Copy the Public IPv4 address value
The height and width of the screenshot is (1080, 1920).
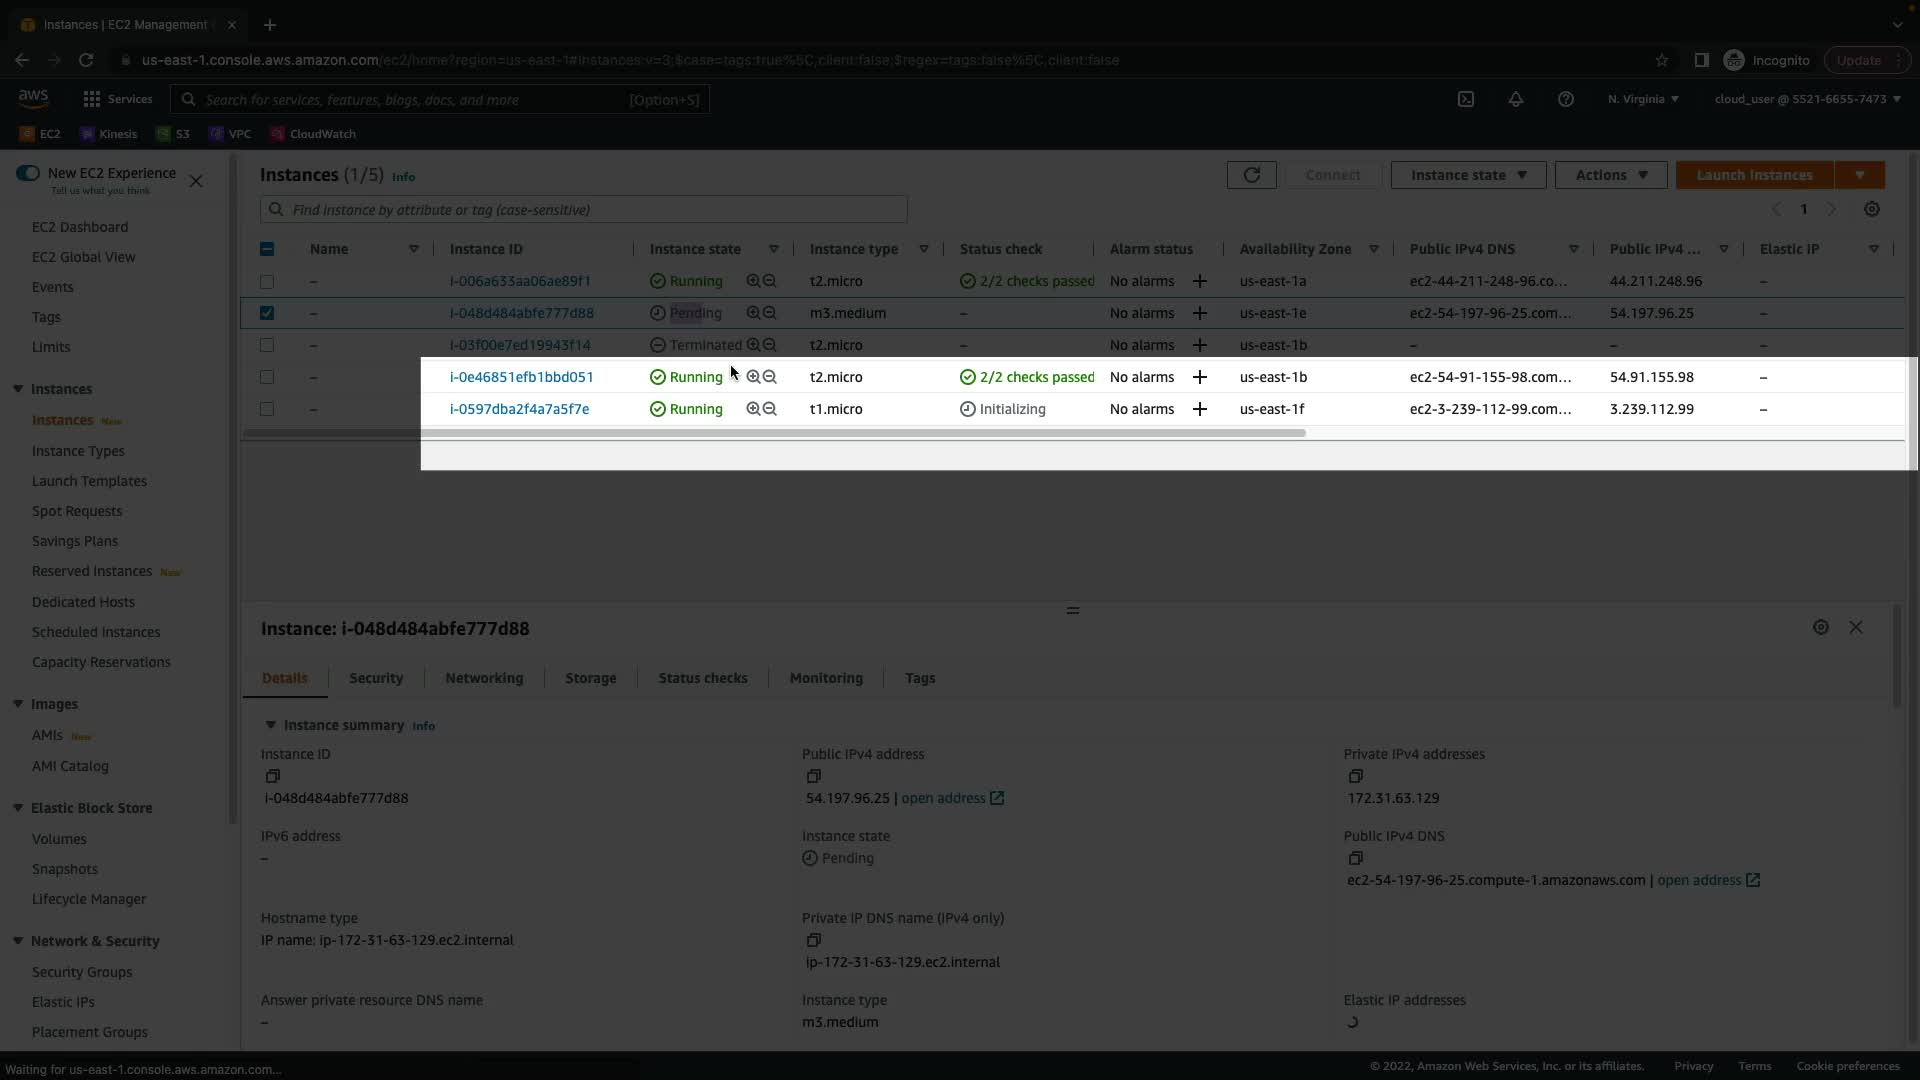[x=814, y=776]
